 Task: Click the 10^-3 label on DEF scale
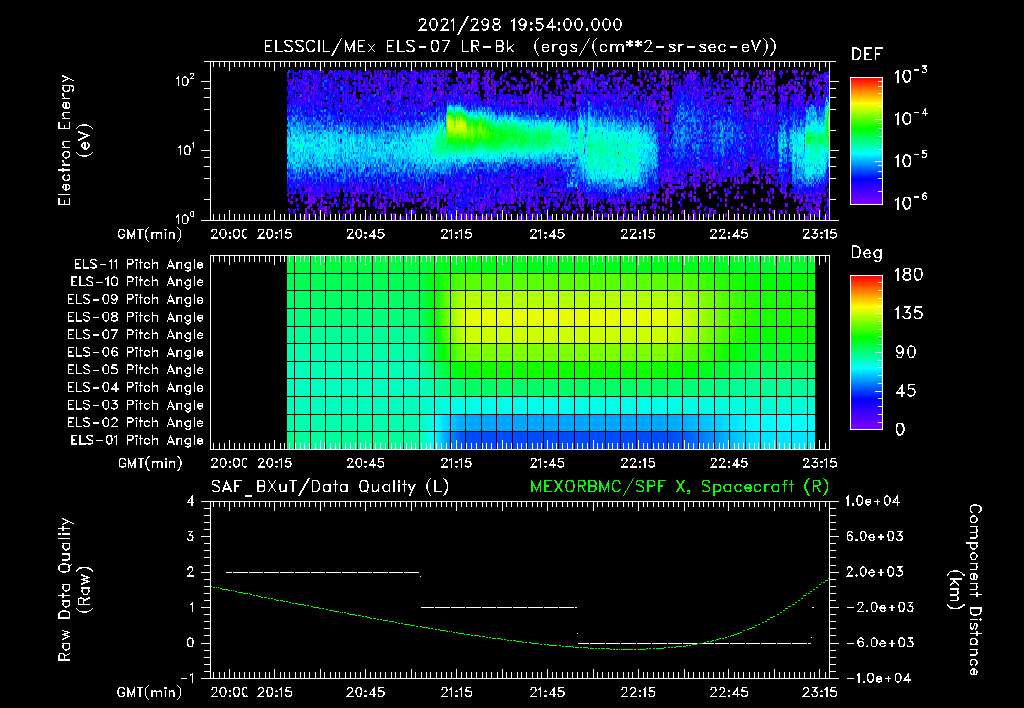coord(910,75)
